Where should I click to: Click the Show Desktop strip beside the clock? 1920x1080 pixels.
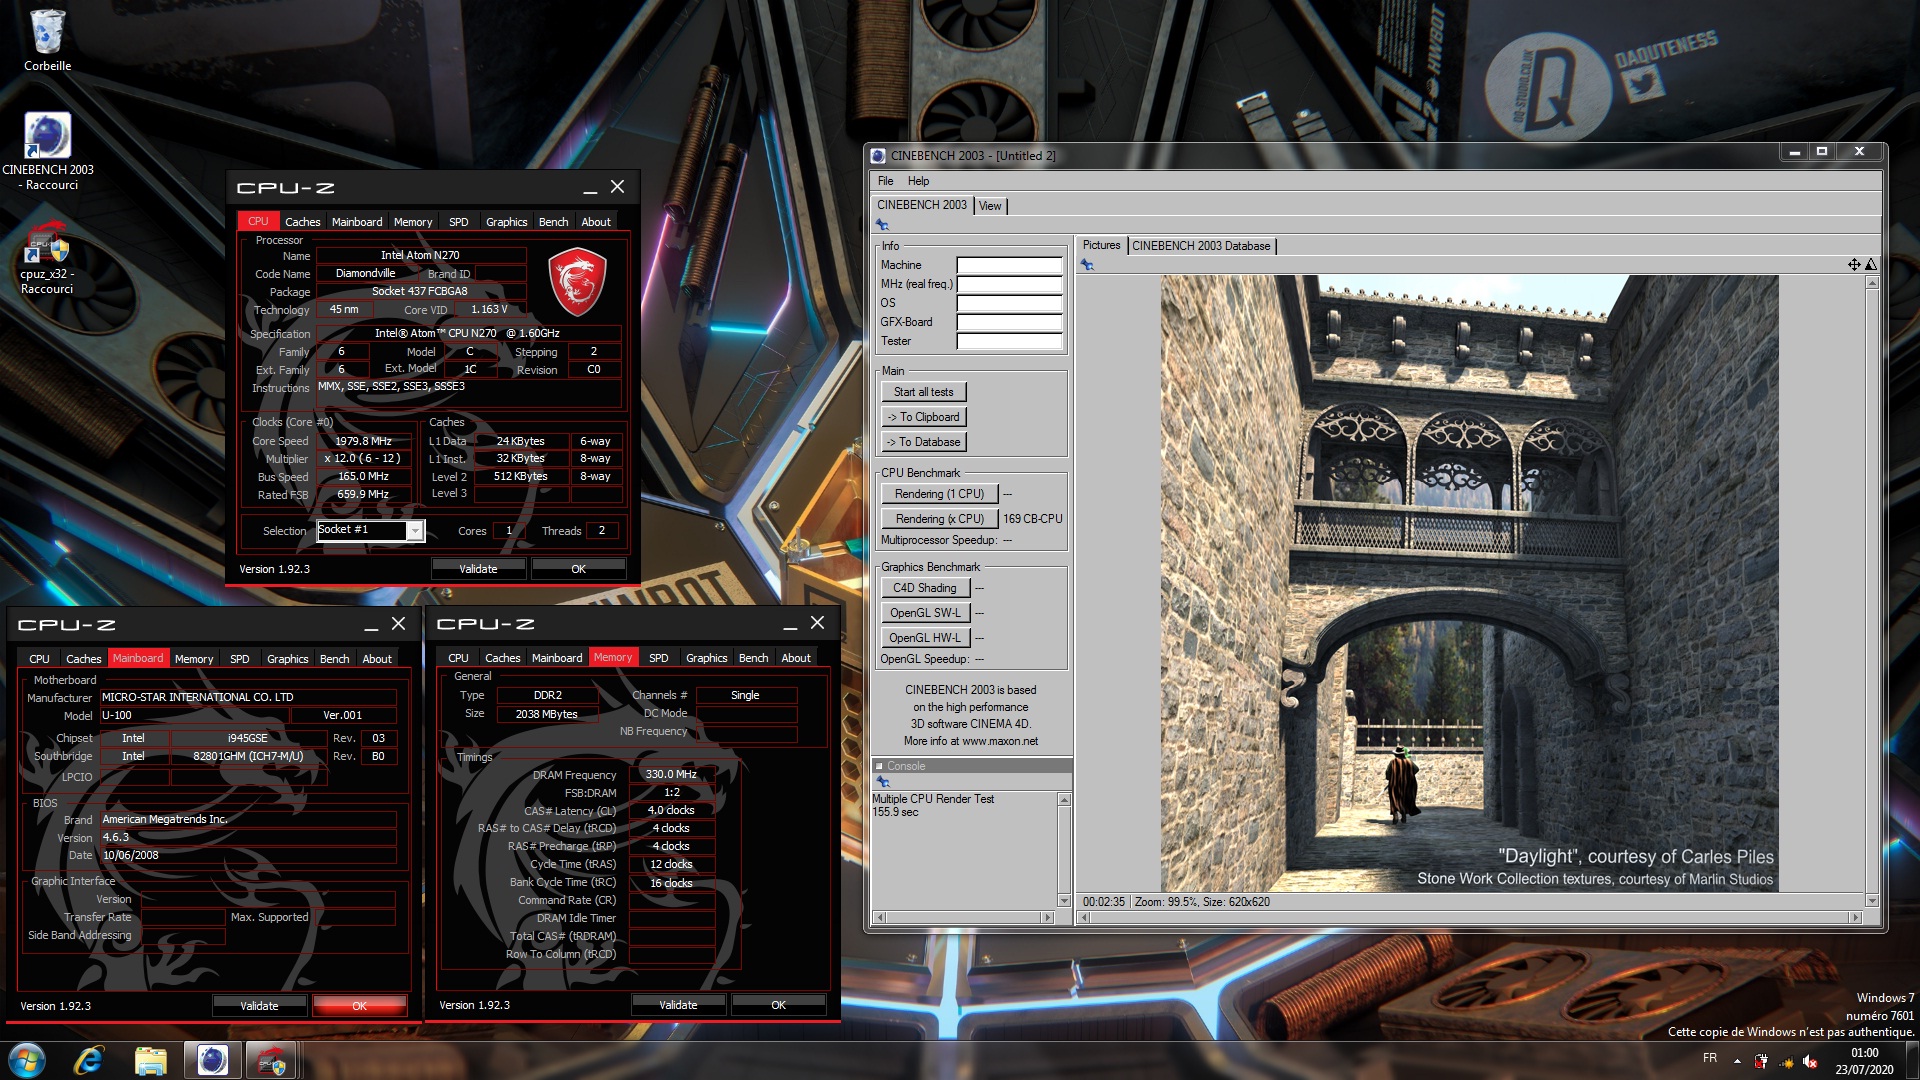pos(1912,1060)
